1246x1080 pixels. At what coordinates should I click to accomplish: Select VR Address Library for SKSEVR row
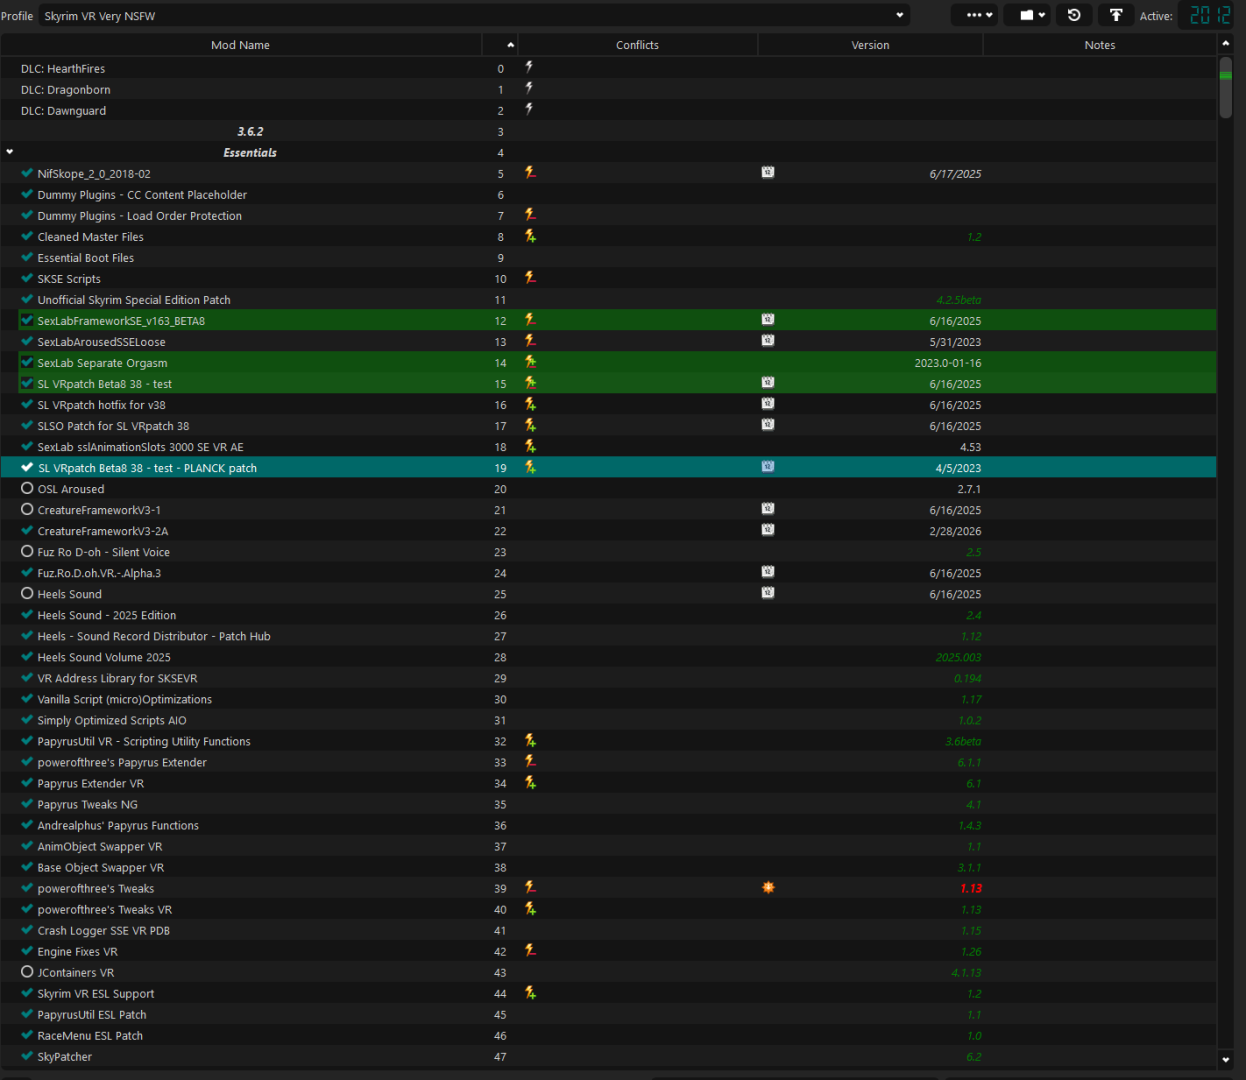pyautogui.click(x=608, y=677)
